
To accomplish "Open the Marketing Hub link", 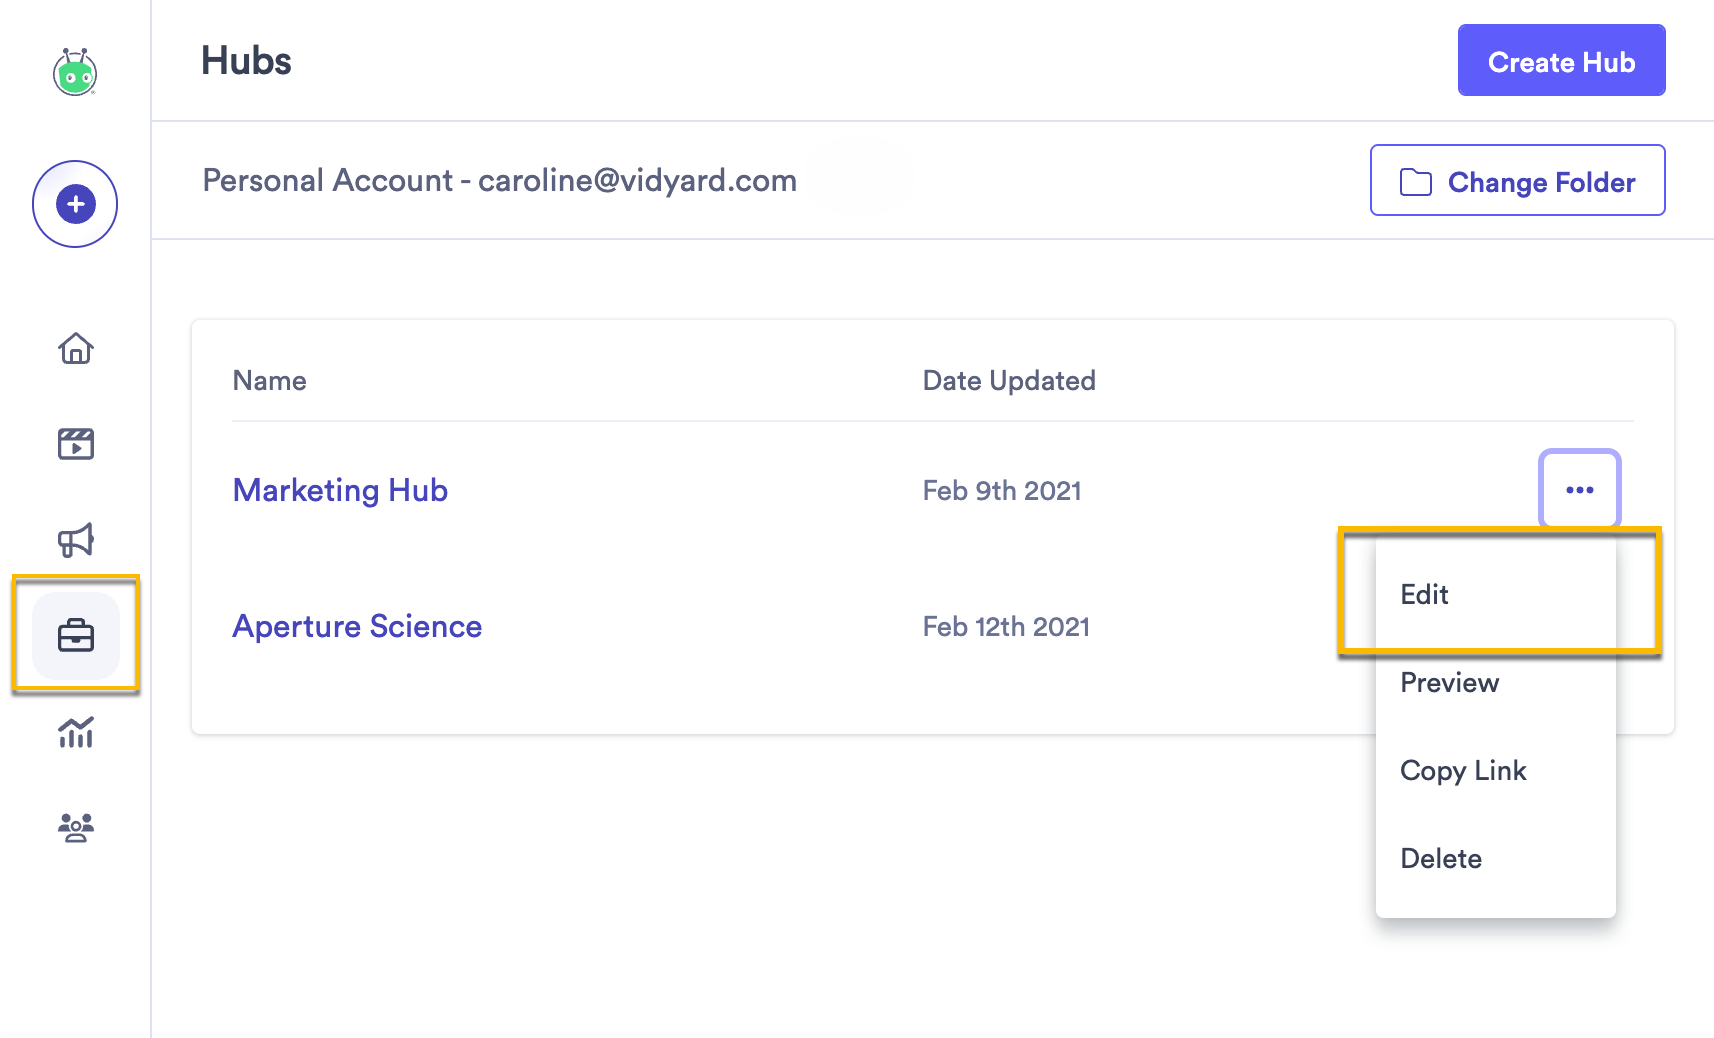I will tap(339, 490).
